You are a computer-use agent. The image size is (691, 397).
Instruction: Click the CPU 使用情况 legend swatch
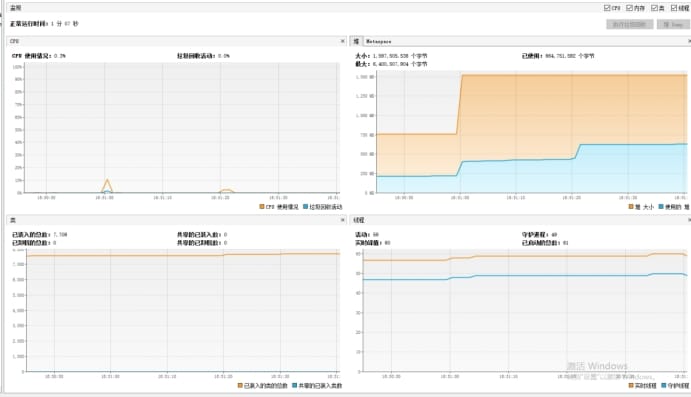262,207
